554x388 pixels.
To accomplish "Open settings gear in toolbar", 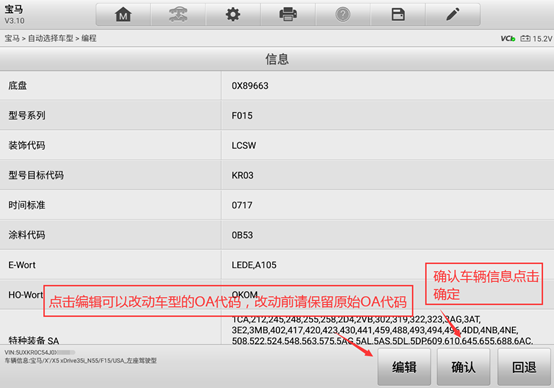I will tap(233, 15).
